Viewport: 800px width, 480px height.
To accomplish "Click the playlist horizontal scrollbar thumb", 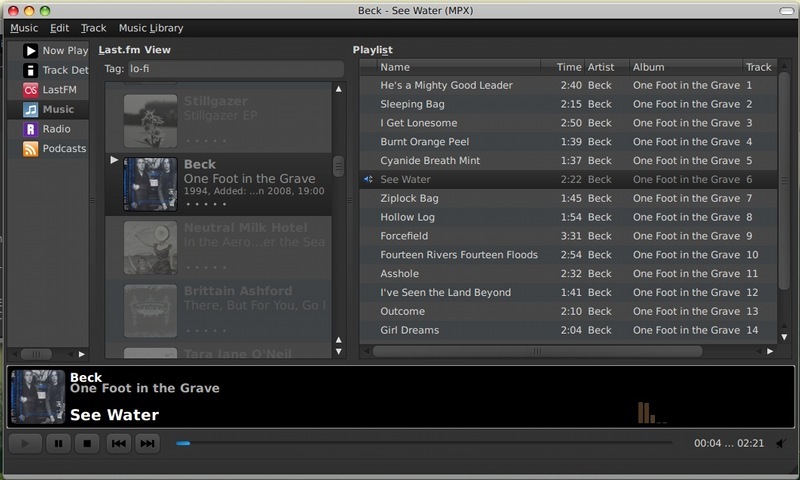I will click(537, 351).
